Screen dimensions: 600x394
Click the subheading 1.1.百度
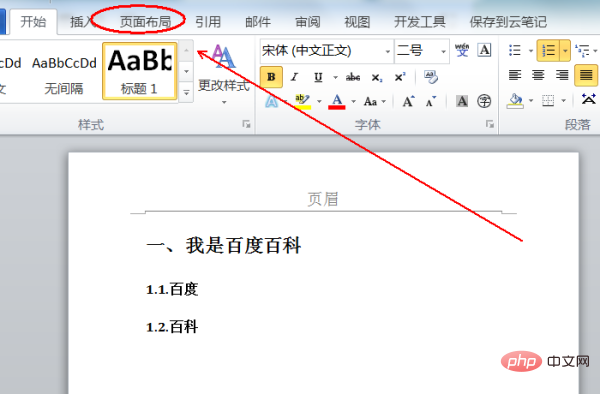tap(172, 289)
